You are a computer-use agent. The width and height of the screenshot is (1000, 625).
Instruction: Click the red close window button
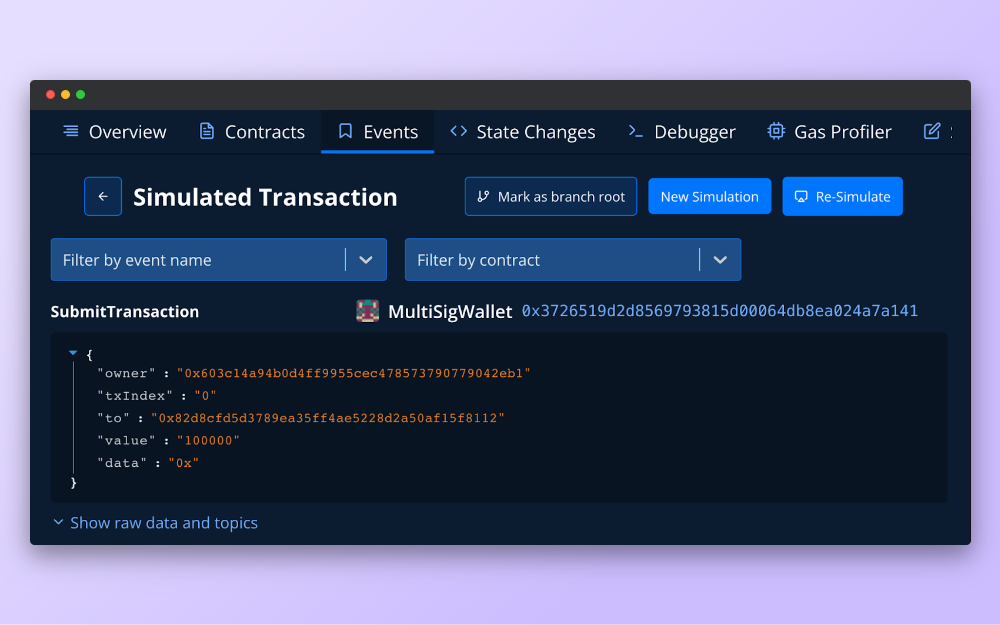click(50, 94)
